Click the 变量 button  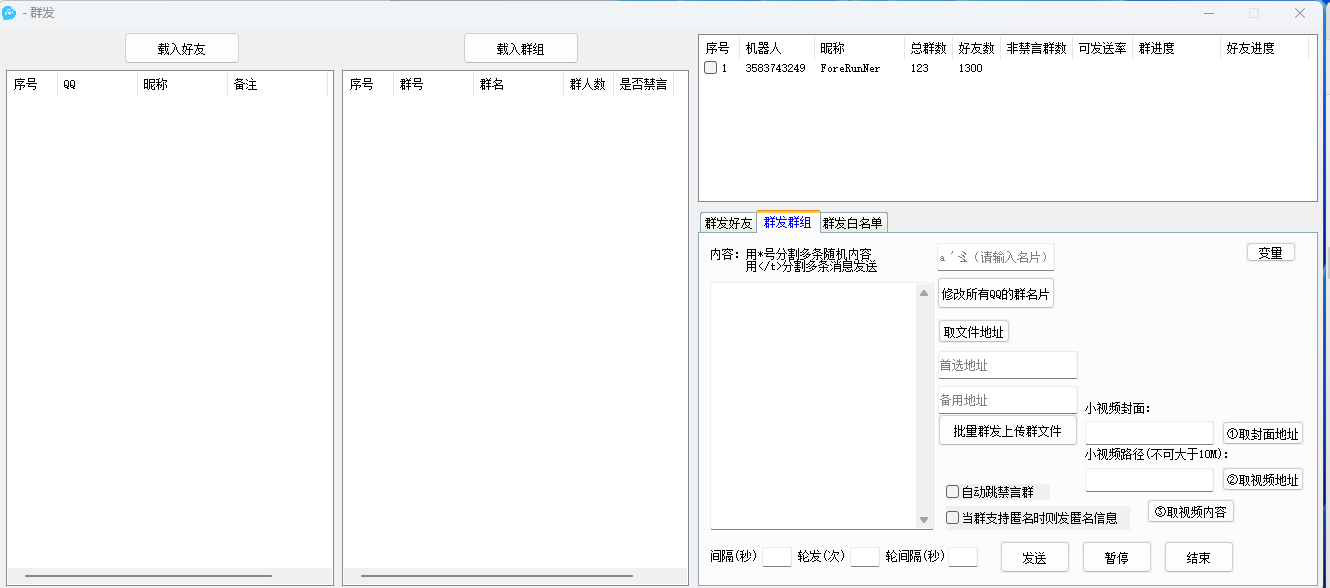pyautogui.click(x=1270, y=253)
